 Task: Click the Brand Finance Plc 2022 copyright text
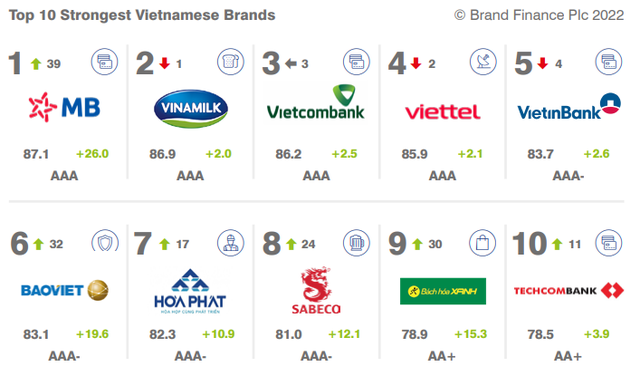coord(539,15)
